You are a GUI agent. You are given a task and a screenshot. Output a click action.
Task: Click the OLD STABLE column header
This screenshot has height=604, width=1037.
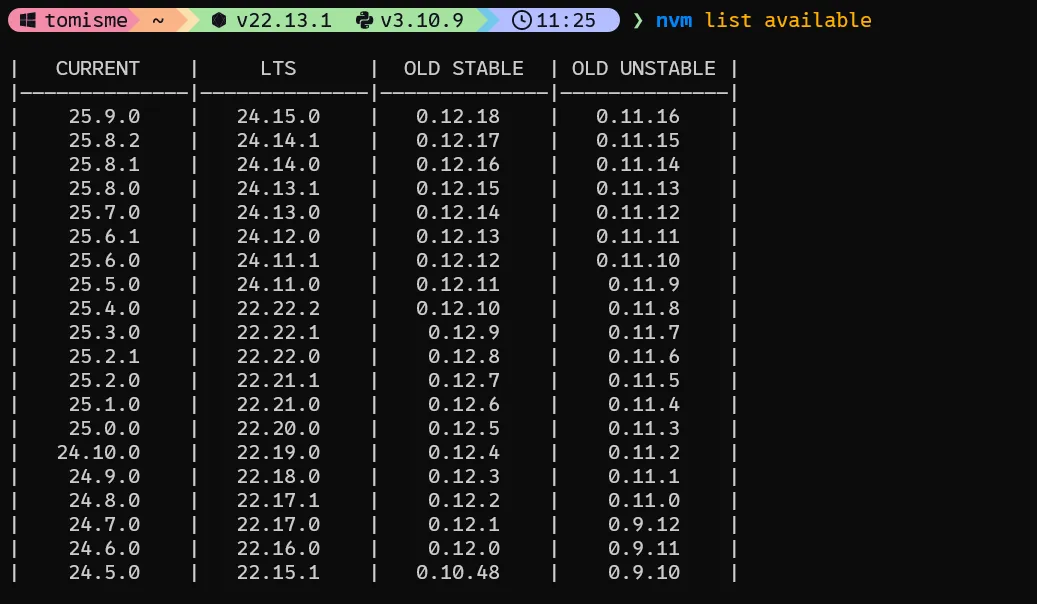click(464, 69)
